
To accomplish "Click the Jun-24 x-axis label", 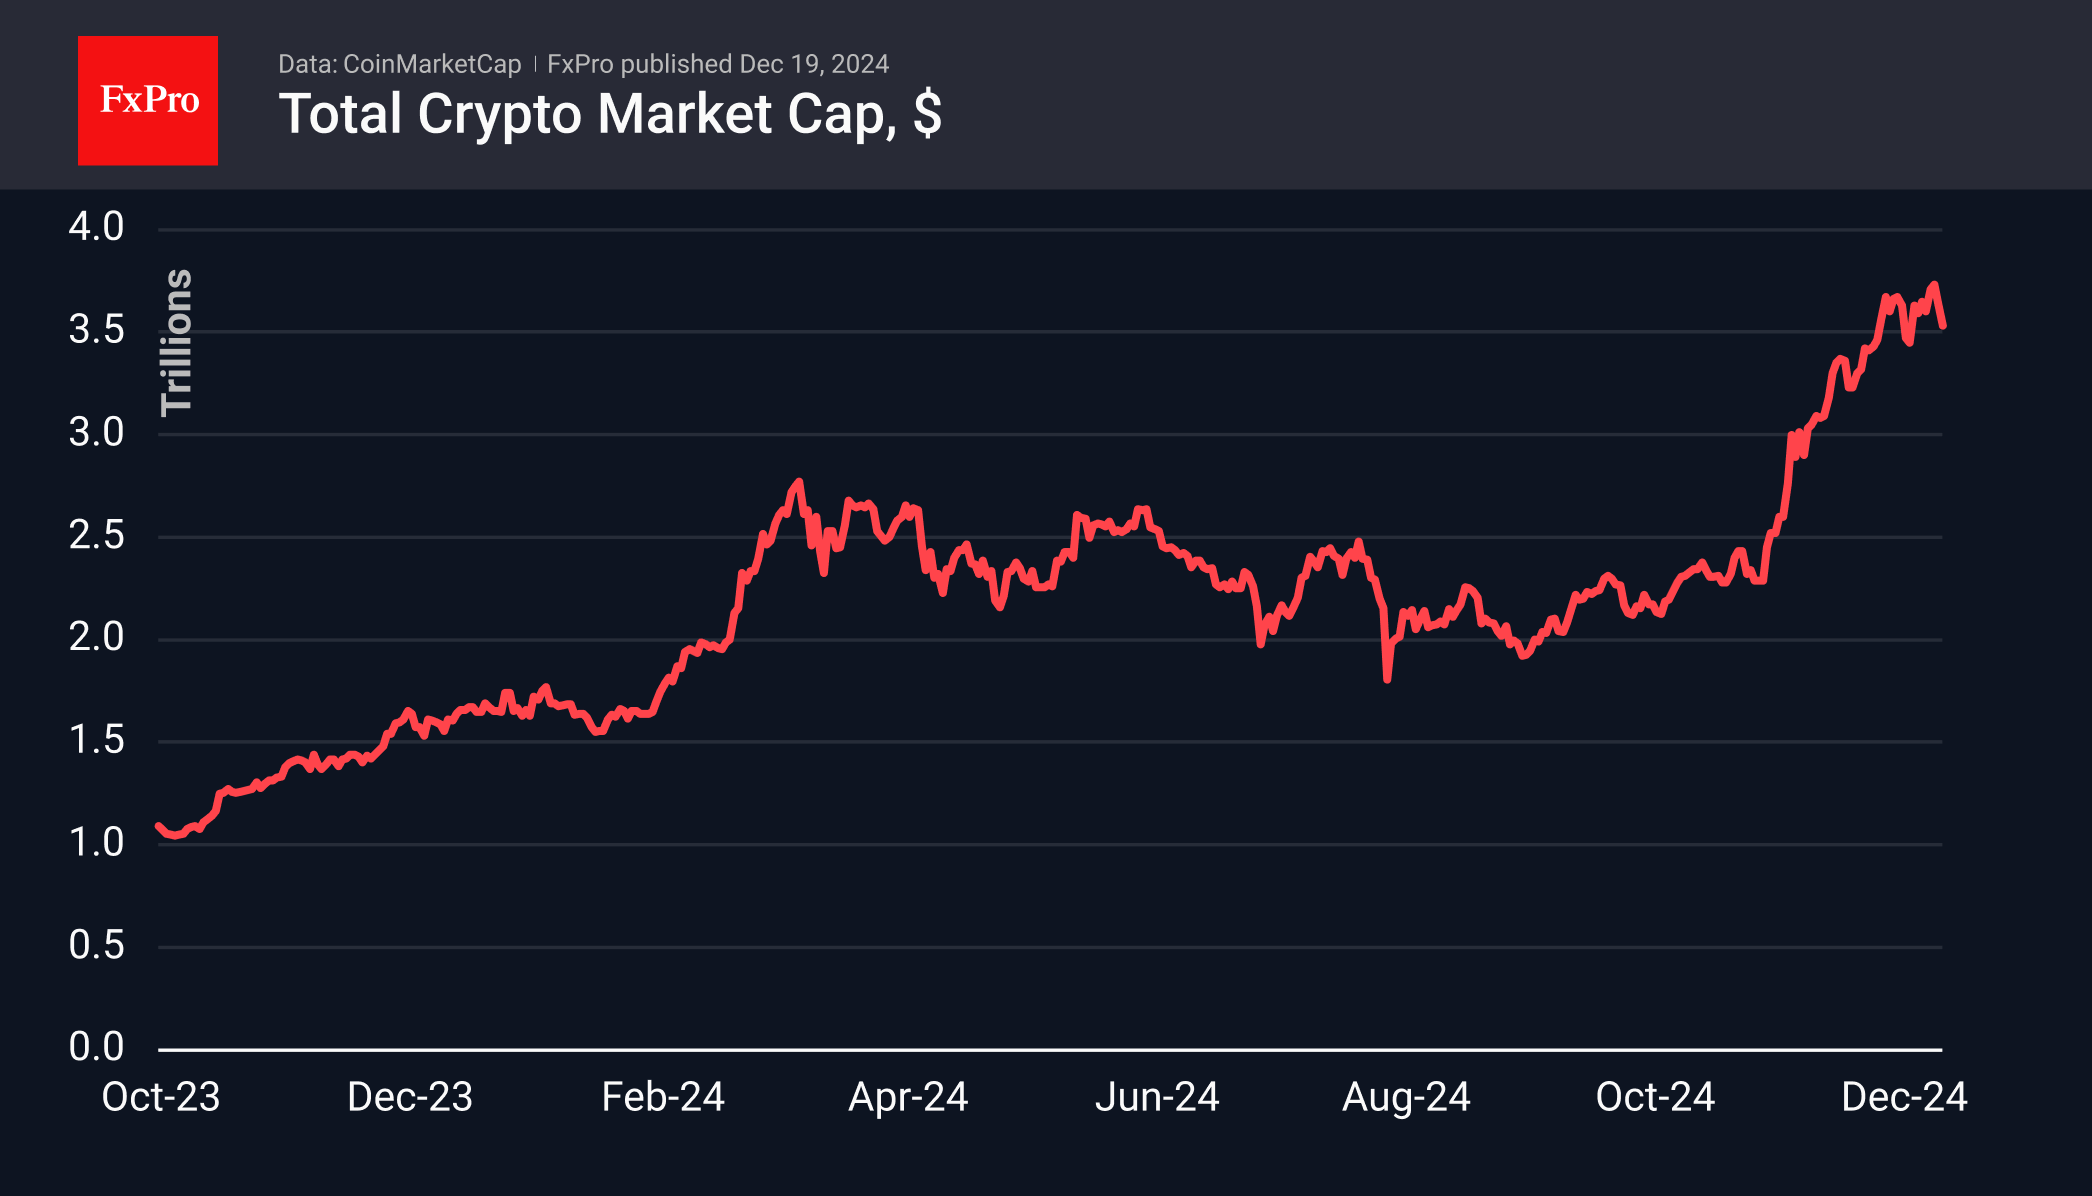I will [x=1157, y=1097].
